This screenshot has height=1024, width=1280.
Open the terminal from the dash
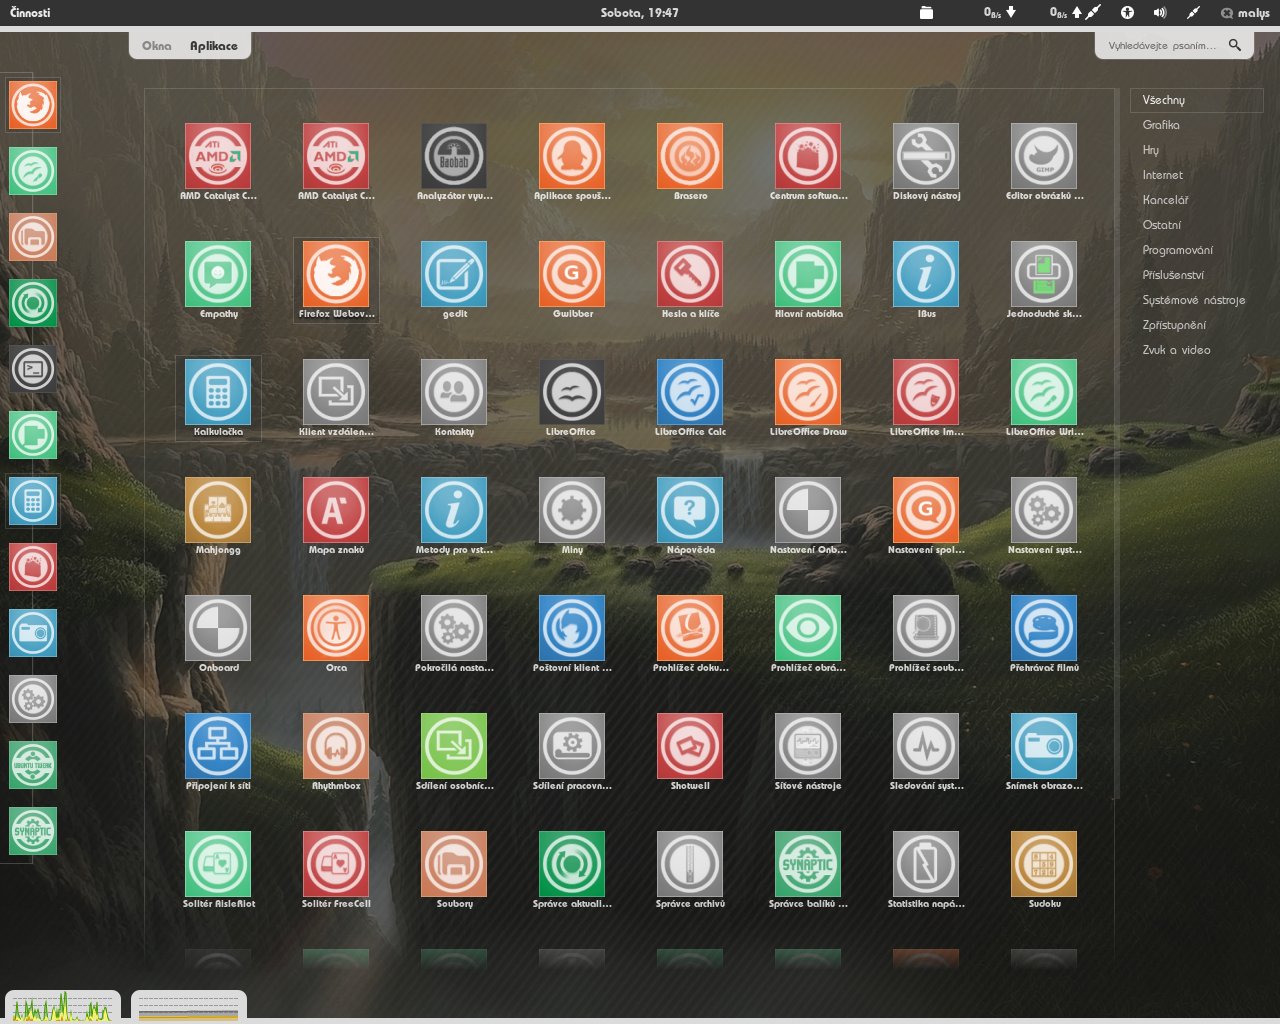(x=33, y=369)
